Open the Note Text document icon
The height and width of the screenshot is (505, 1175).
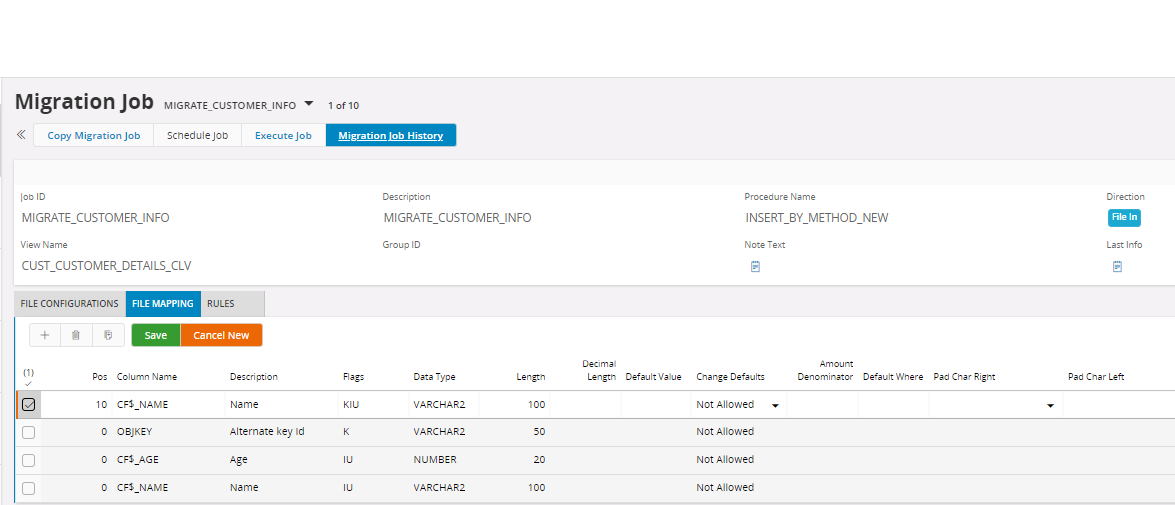click(x=756, y=266)
